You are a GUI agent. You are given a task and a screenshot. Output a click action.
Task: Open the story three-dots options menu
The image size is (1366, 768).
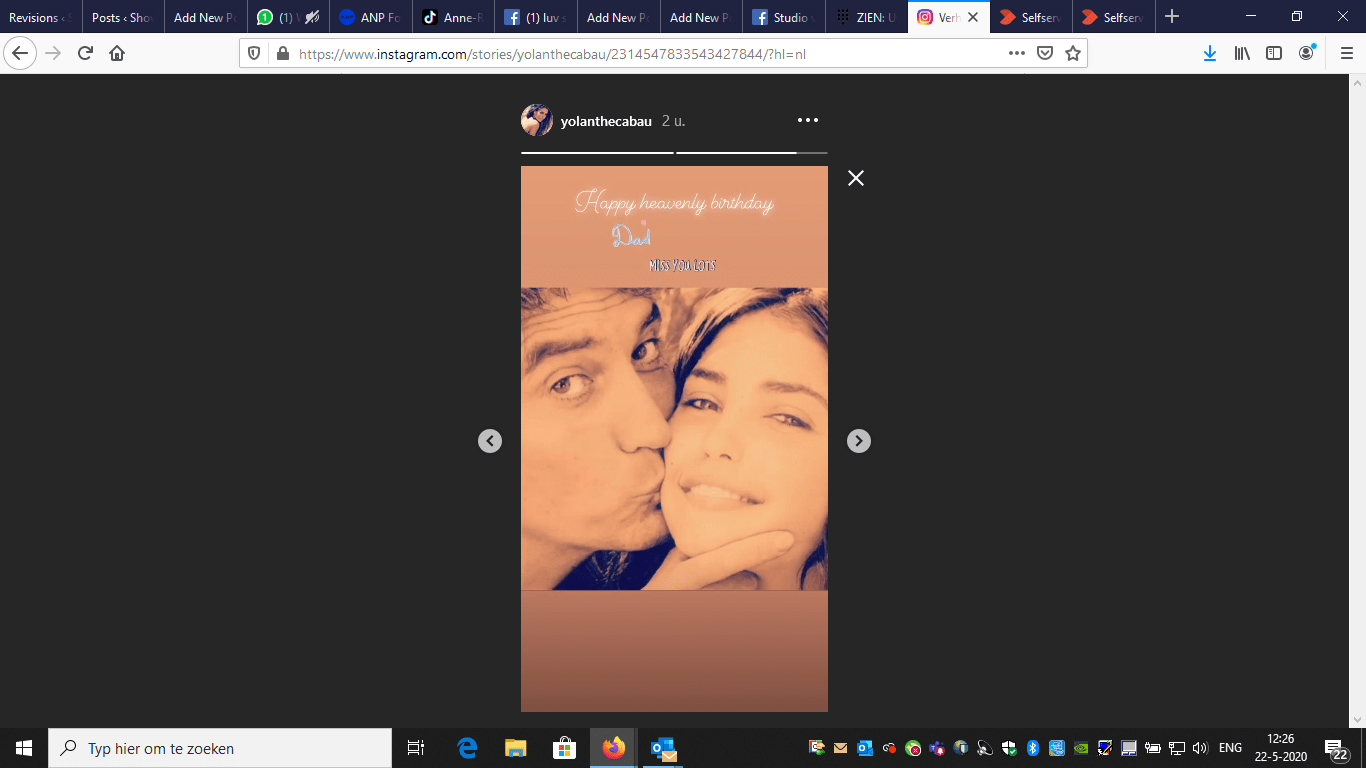(x=807, y=121)
